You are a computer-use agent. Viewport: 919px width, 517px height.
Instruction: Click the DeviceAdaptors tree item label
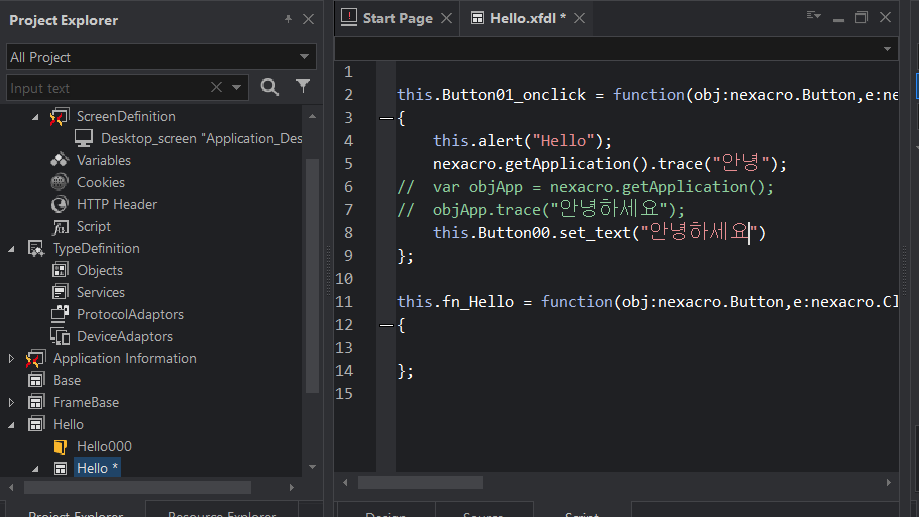(x=125, y=336)
